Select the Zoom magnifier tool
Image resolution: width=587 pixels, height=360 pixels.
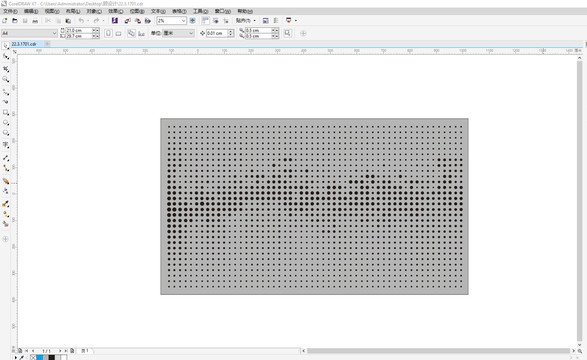(6, 79)
